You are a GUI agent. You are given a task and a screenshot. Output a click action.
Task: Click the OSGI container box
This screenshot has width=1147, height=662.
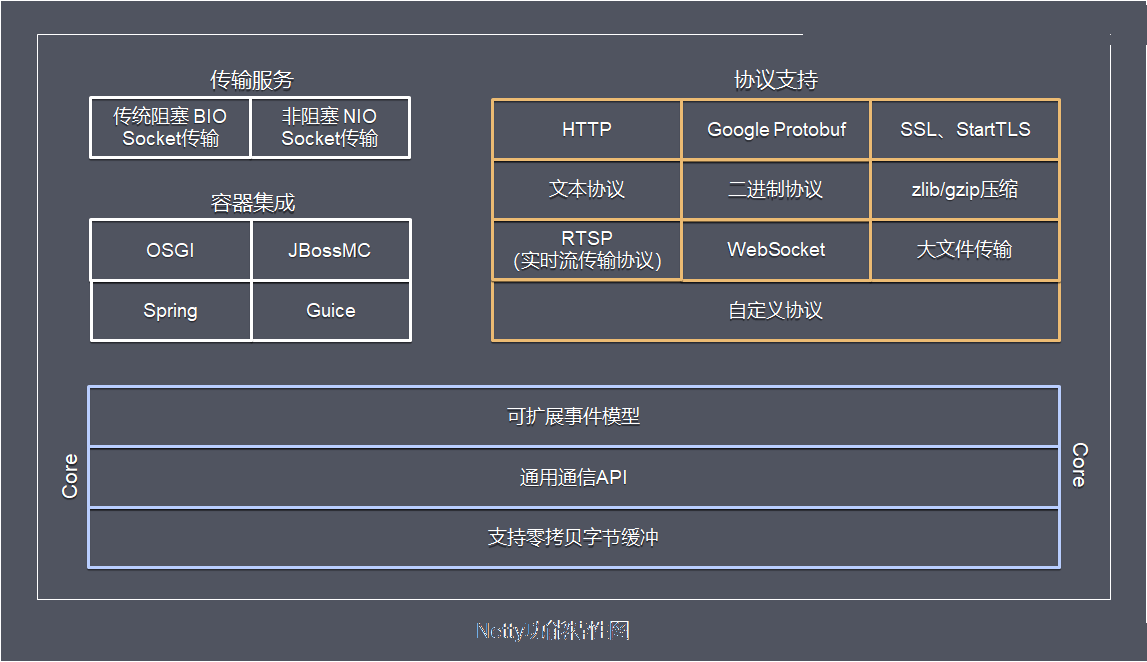coord(170,250)
